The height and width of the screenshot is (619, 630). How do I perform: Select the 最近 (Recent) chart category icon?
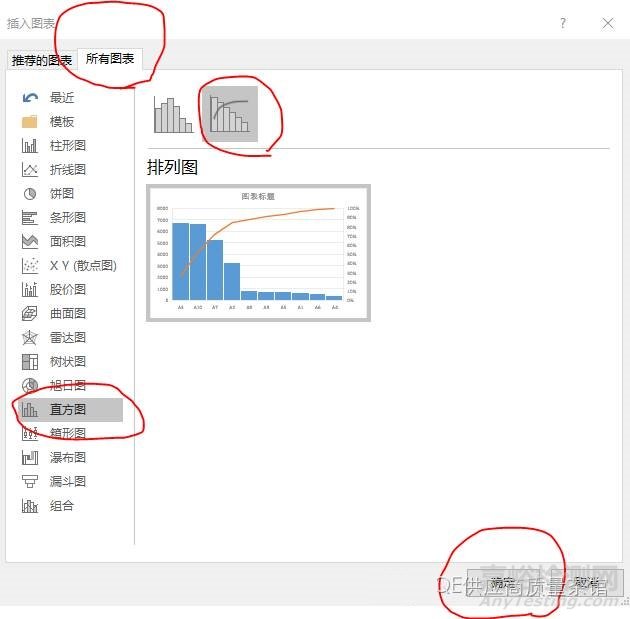pos(30,97)
